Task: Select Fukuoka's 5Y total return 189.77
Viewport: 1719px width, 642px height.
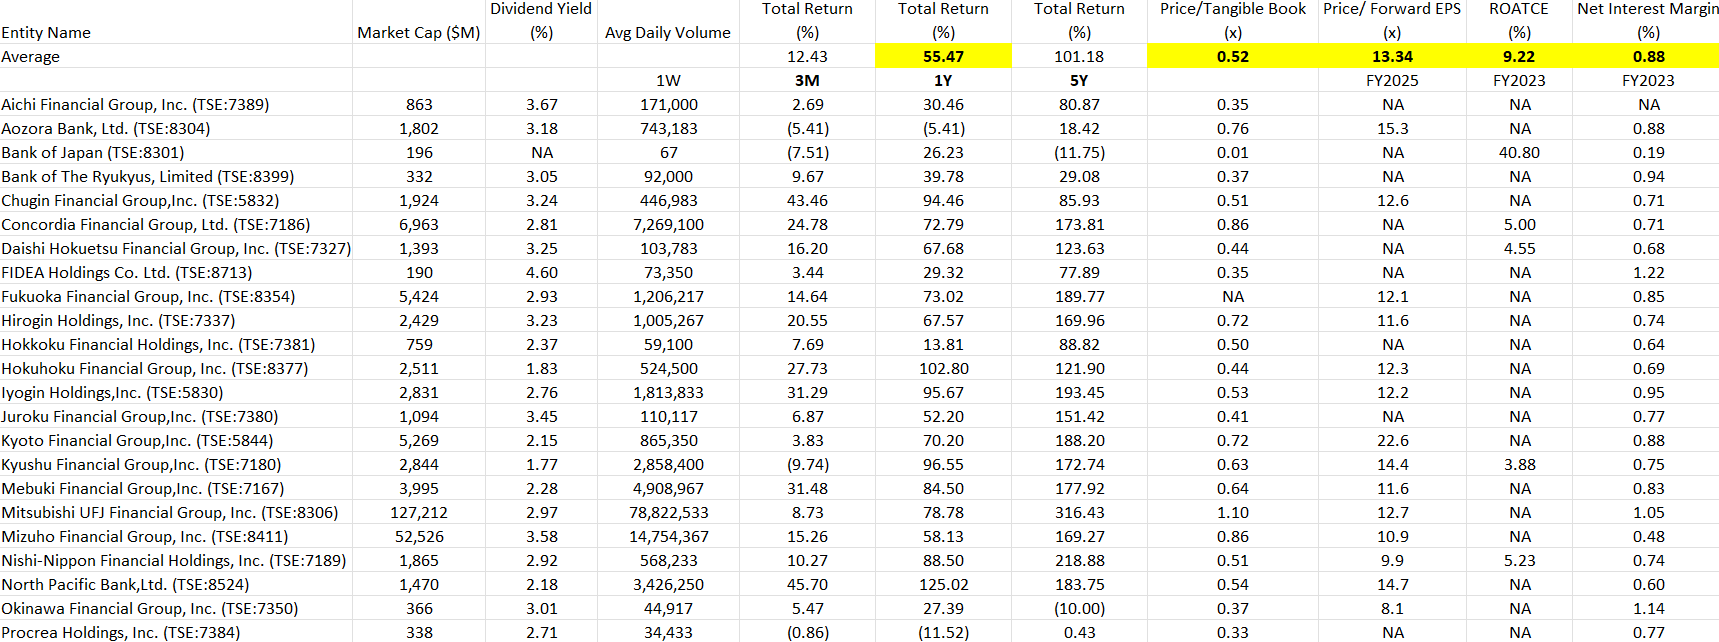Action: (x=1079, y=297)
